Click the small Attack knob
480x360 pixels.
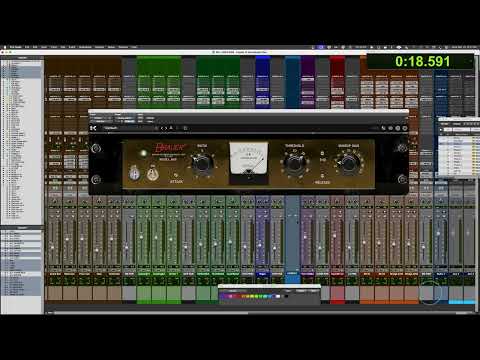(176, 175)
